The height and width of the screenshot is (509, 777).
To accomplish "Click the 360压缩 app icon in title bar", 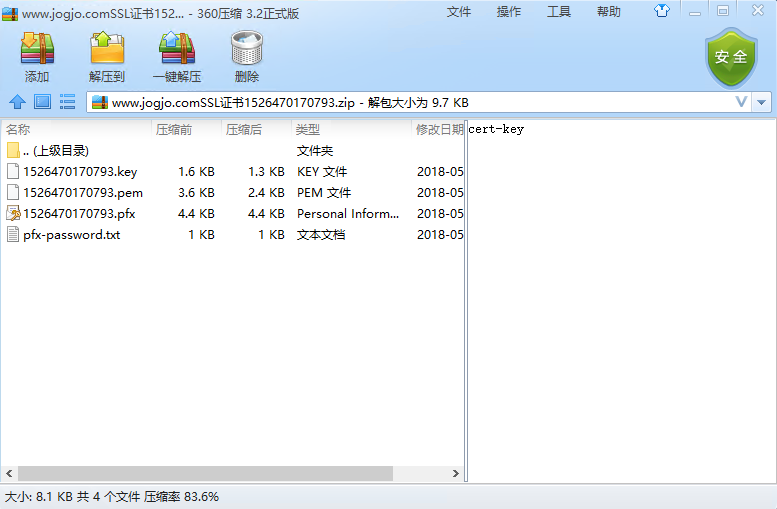I will pyautogui.click(x=10, y=14).
